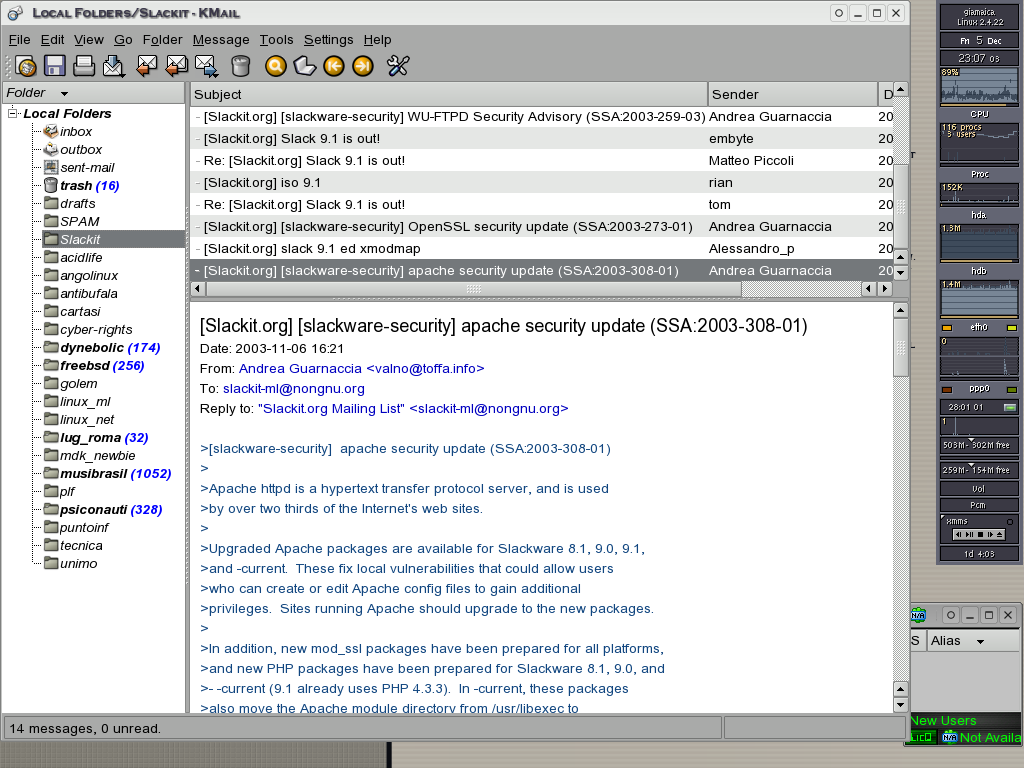Open the Alias dropdown in messenger window

pyautogui.click(x=980, y=641)
